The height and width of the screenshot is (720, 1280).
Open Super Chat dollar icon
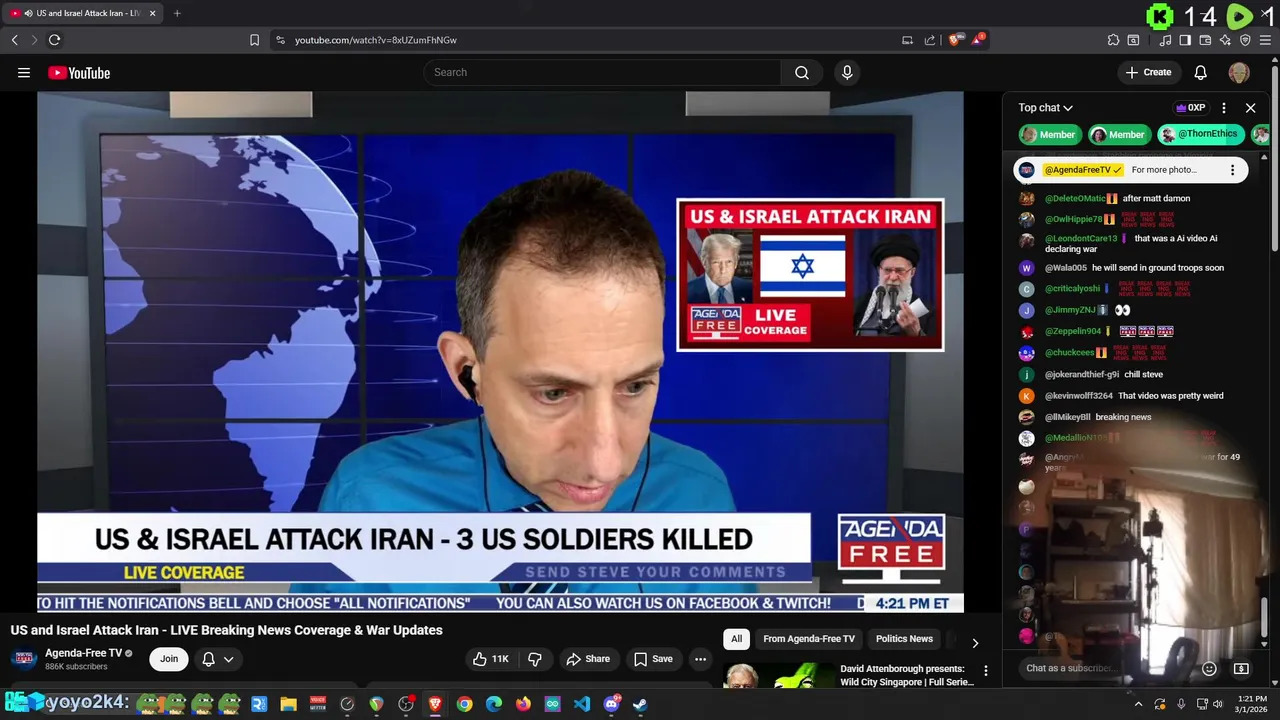[1241, 668]
